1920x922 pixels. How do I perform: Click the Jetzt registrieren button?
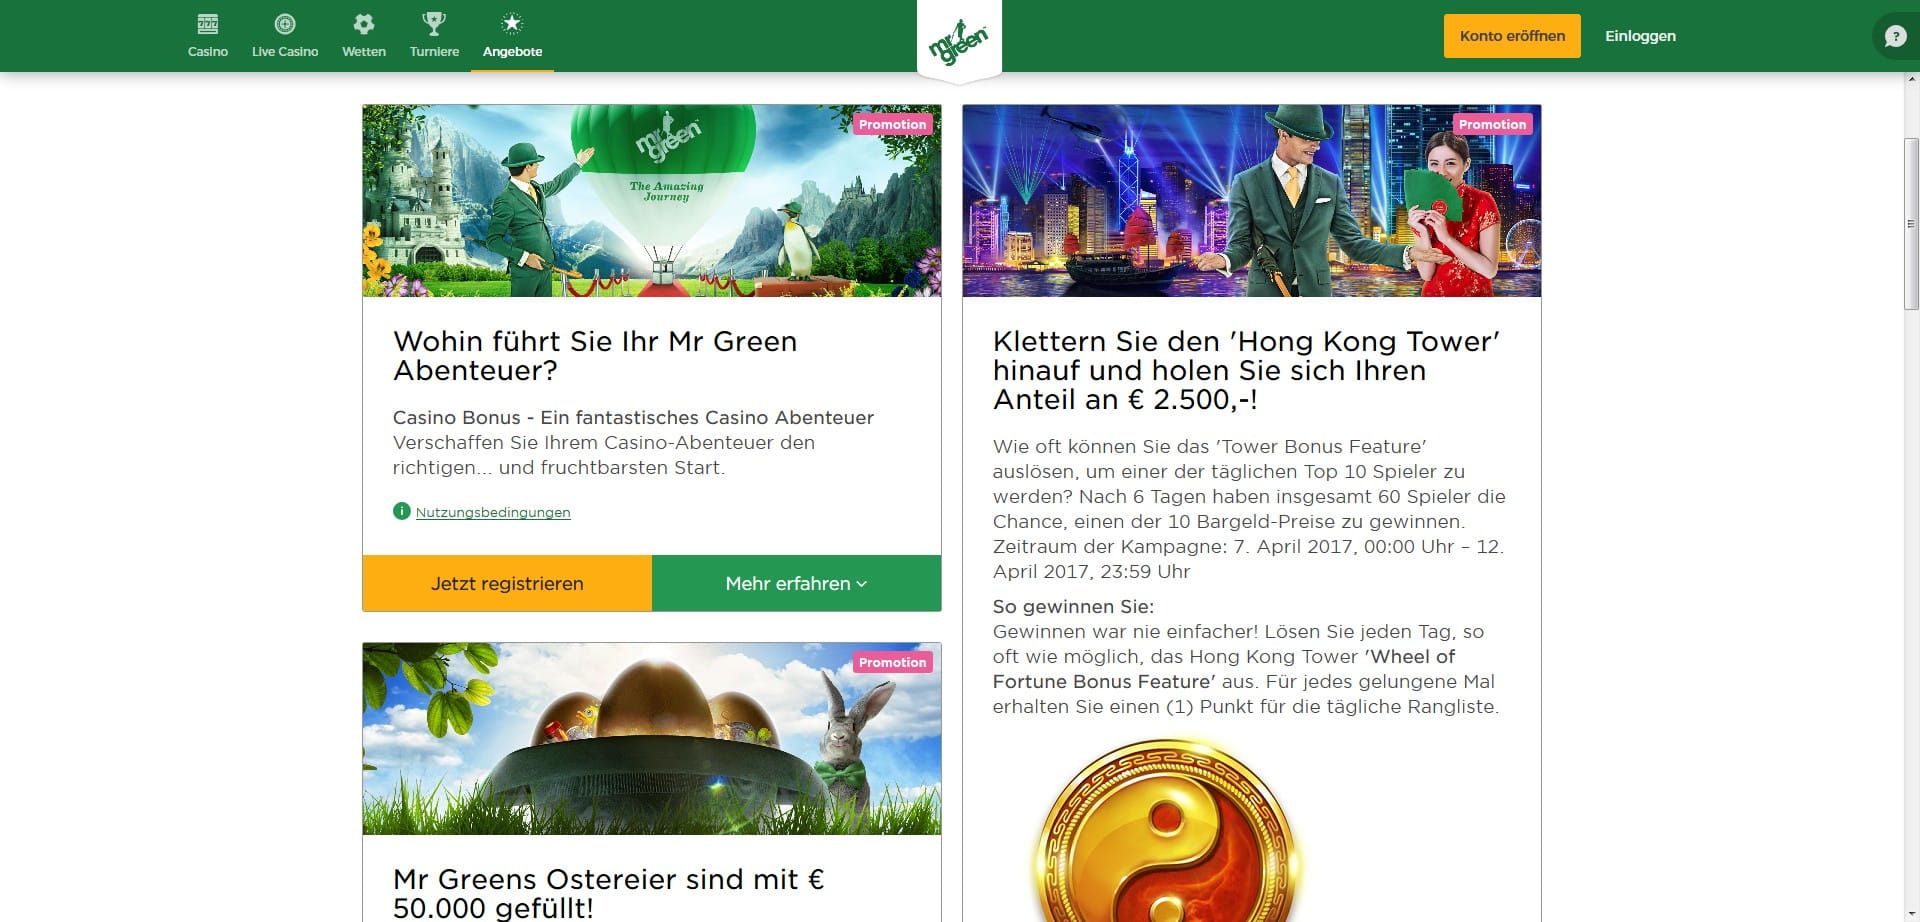[507, 583]
